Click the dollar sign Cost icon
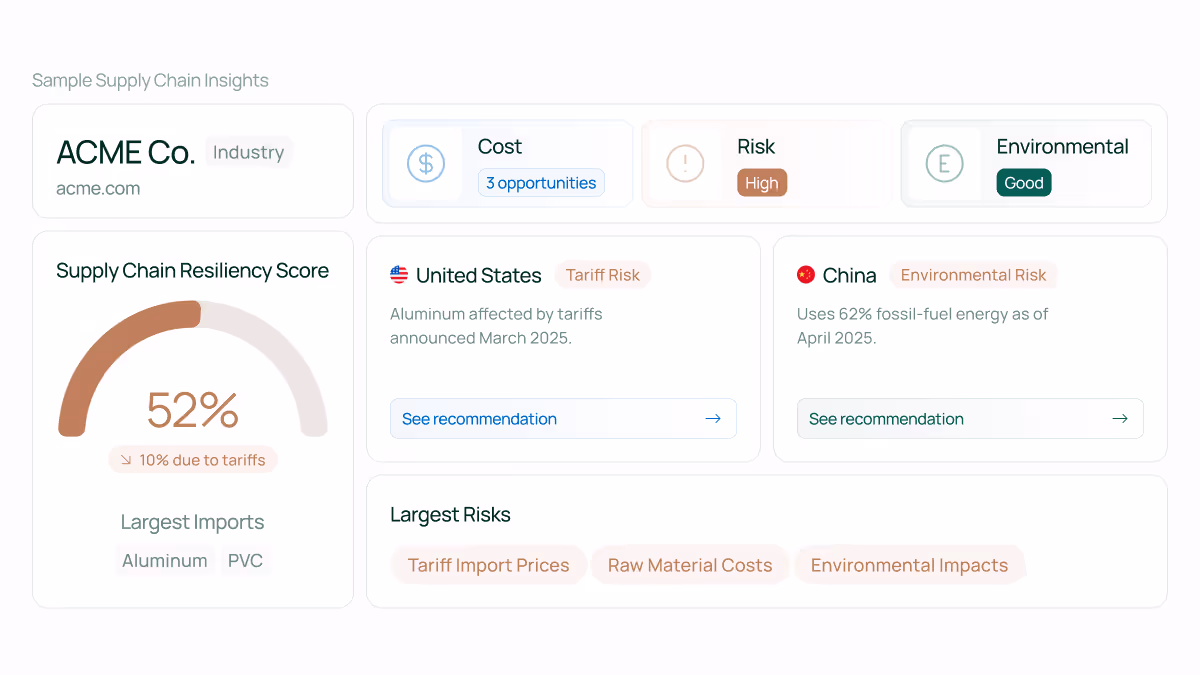The image size is (1200, 675). point(426,163)
